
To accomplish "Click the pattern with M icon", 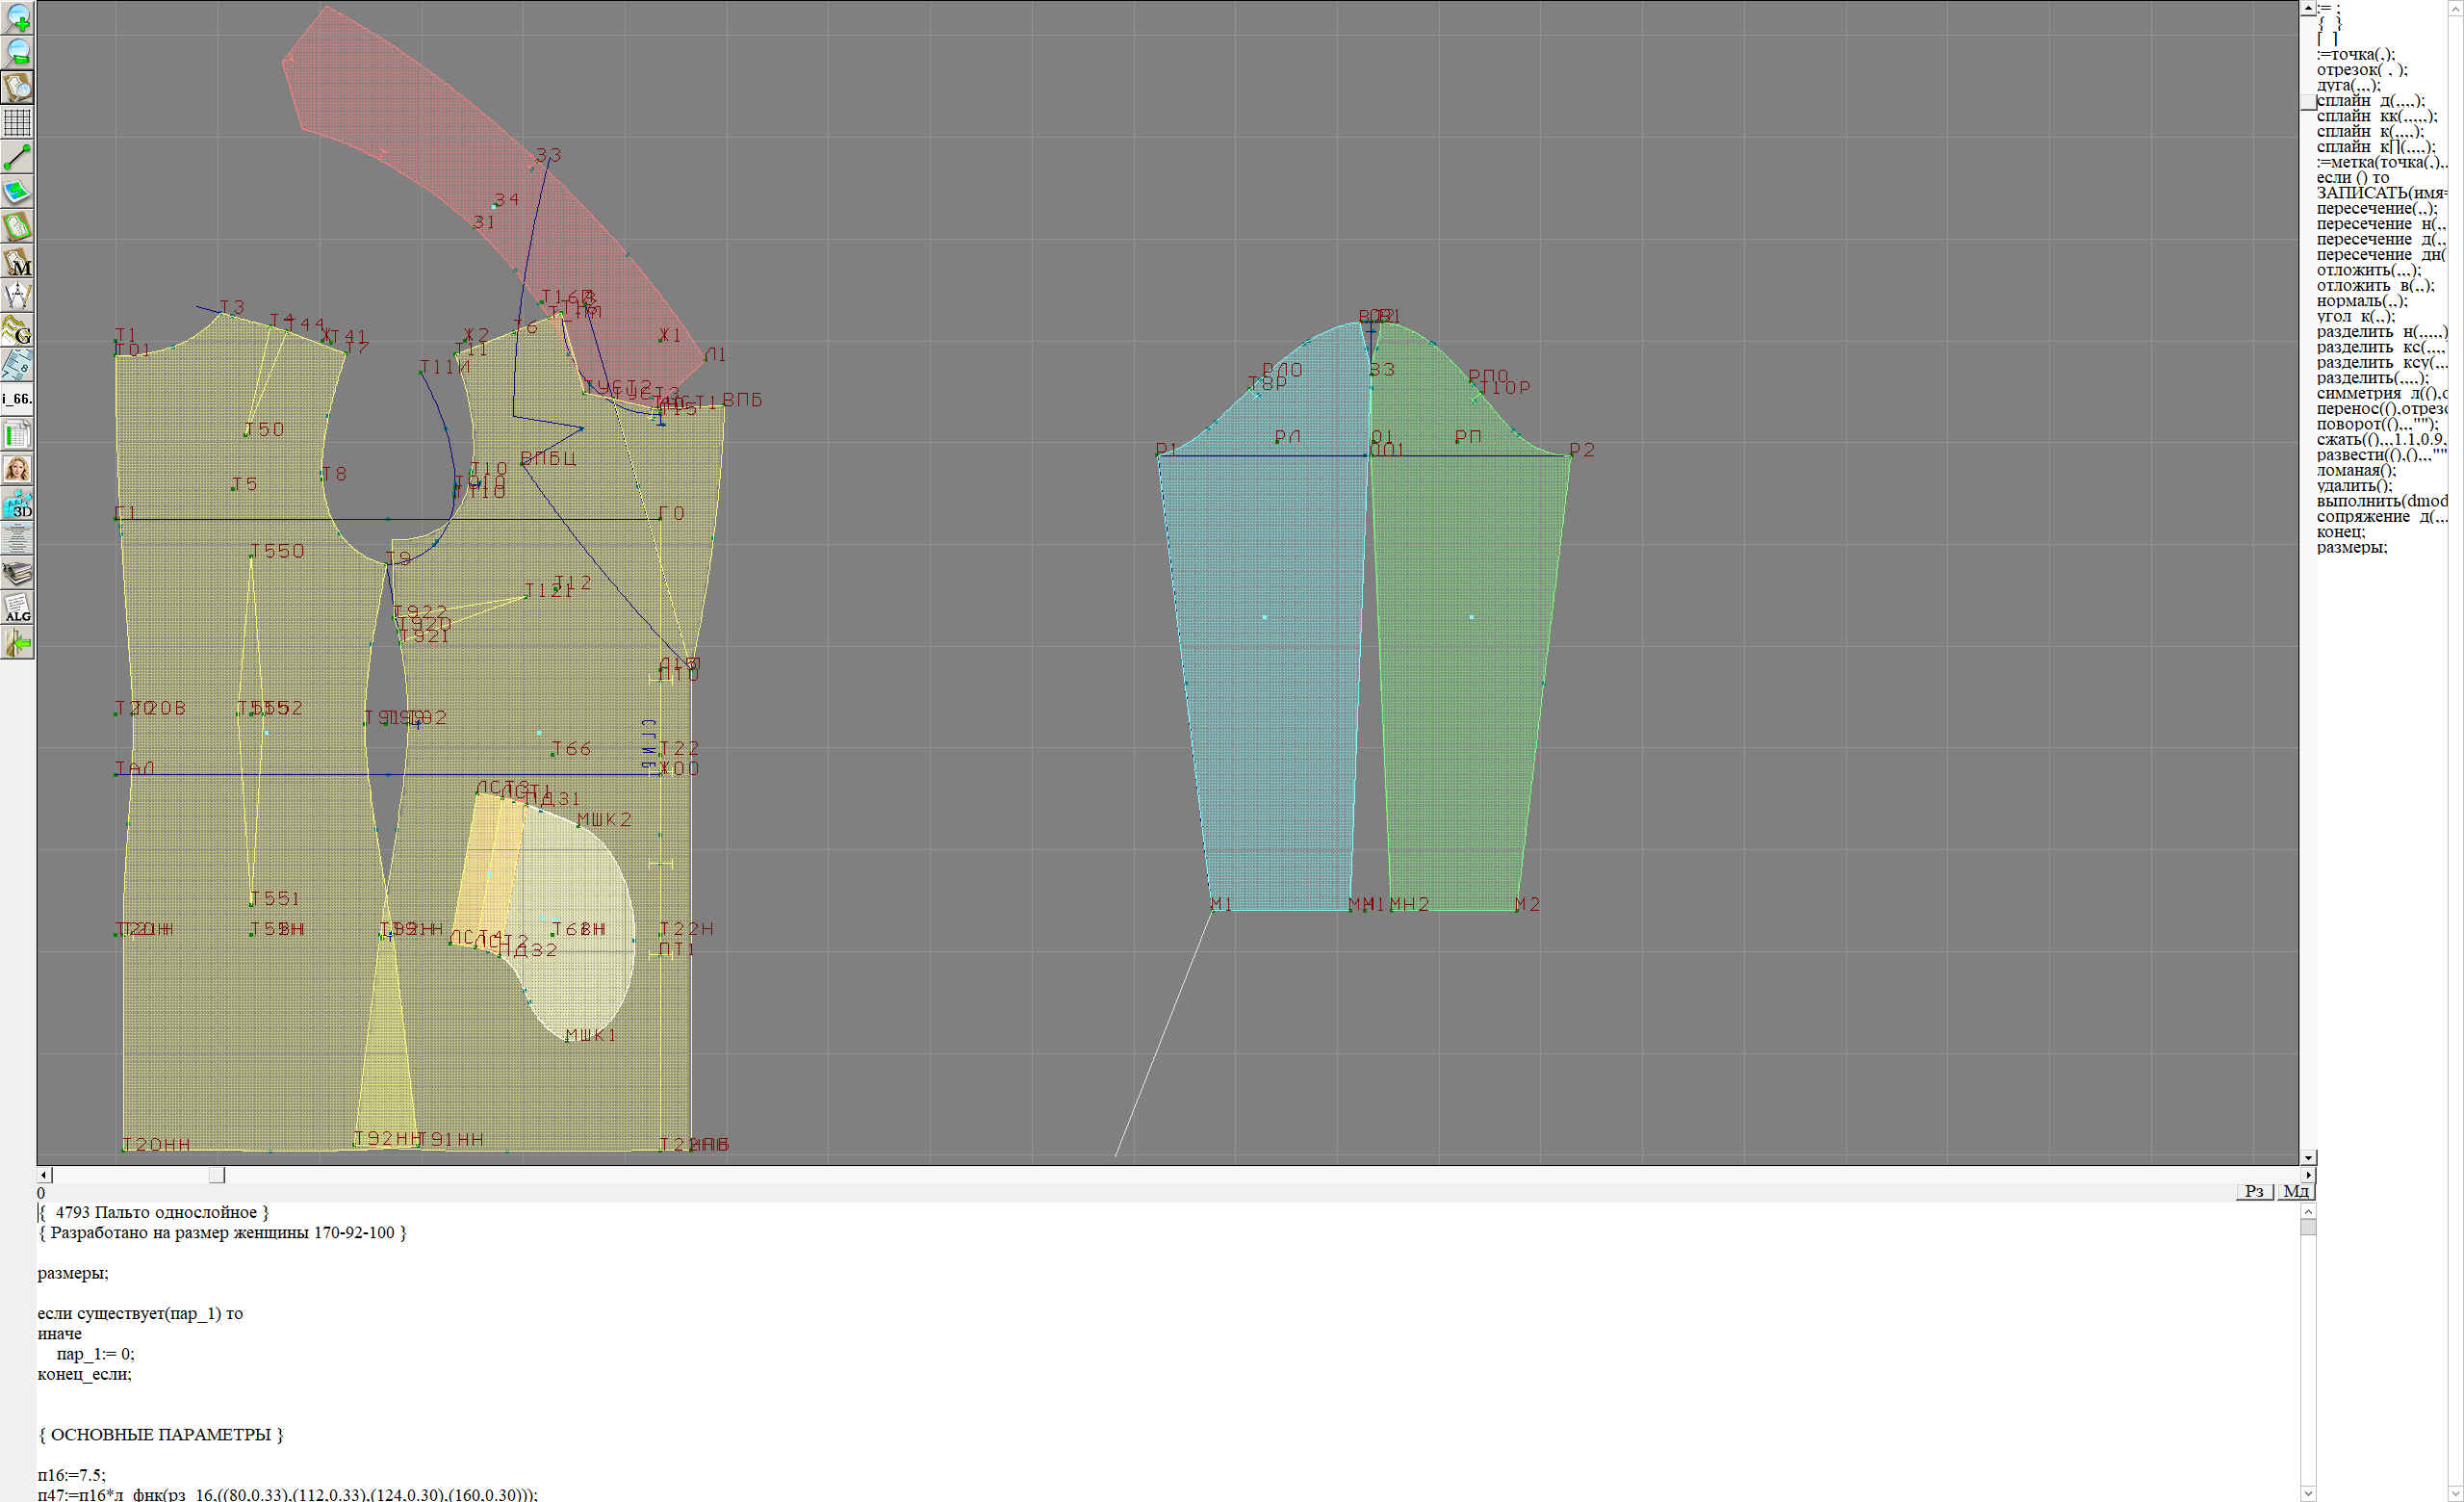I will 17,261.
